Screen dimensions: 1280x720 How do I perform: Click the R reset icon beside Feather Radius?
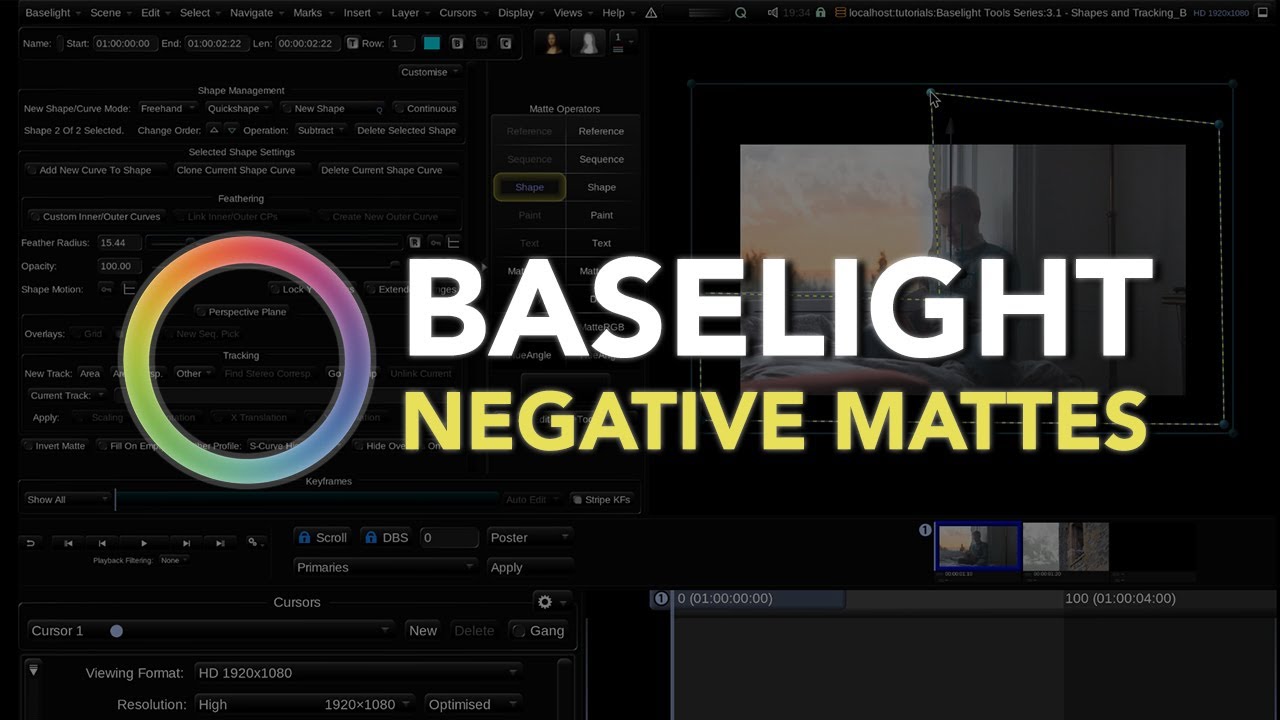click(x=414, y=242)
